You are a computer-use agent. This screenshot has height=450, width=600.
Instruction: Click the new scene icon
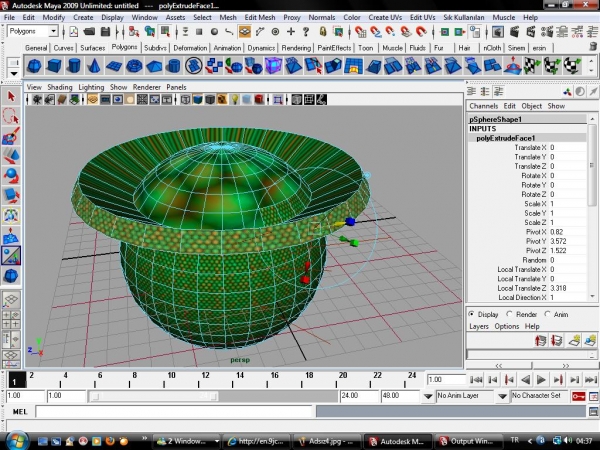73,32
